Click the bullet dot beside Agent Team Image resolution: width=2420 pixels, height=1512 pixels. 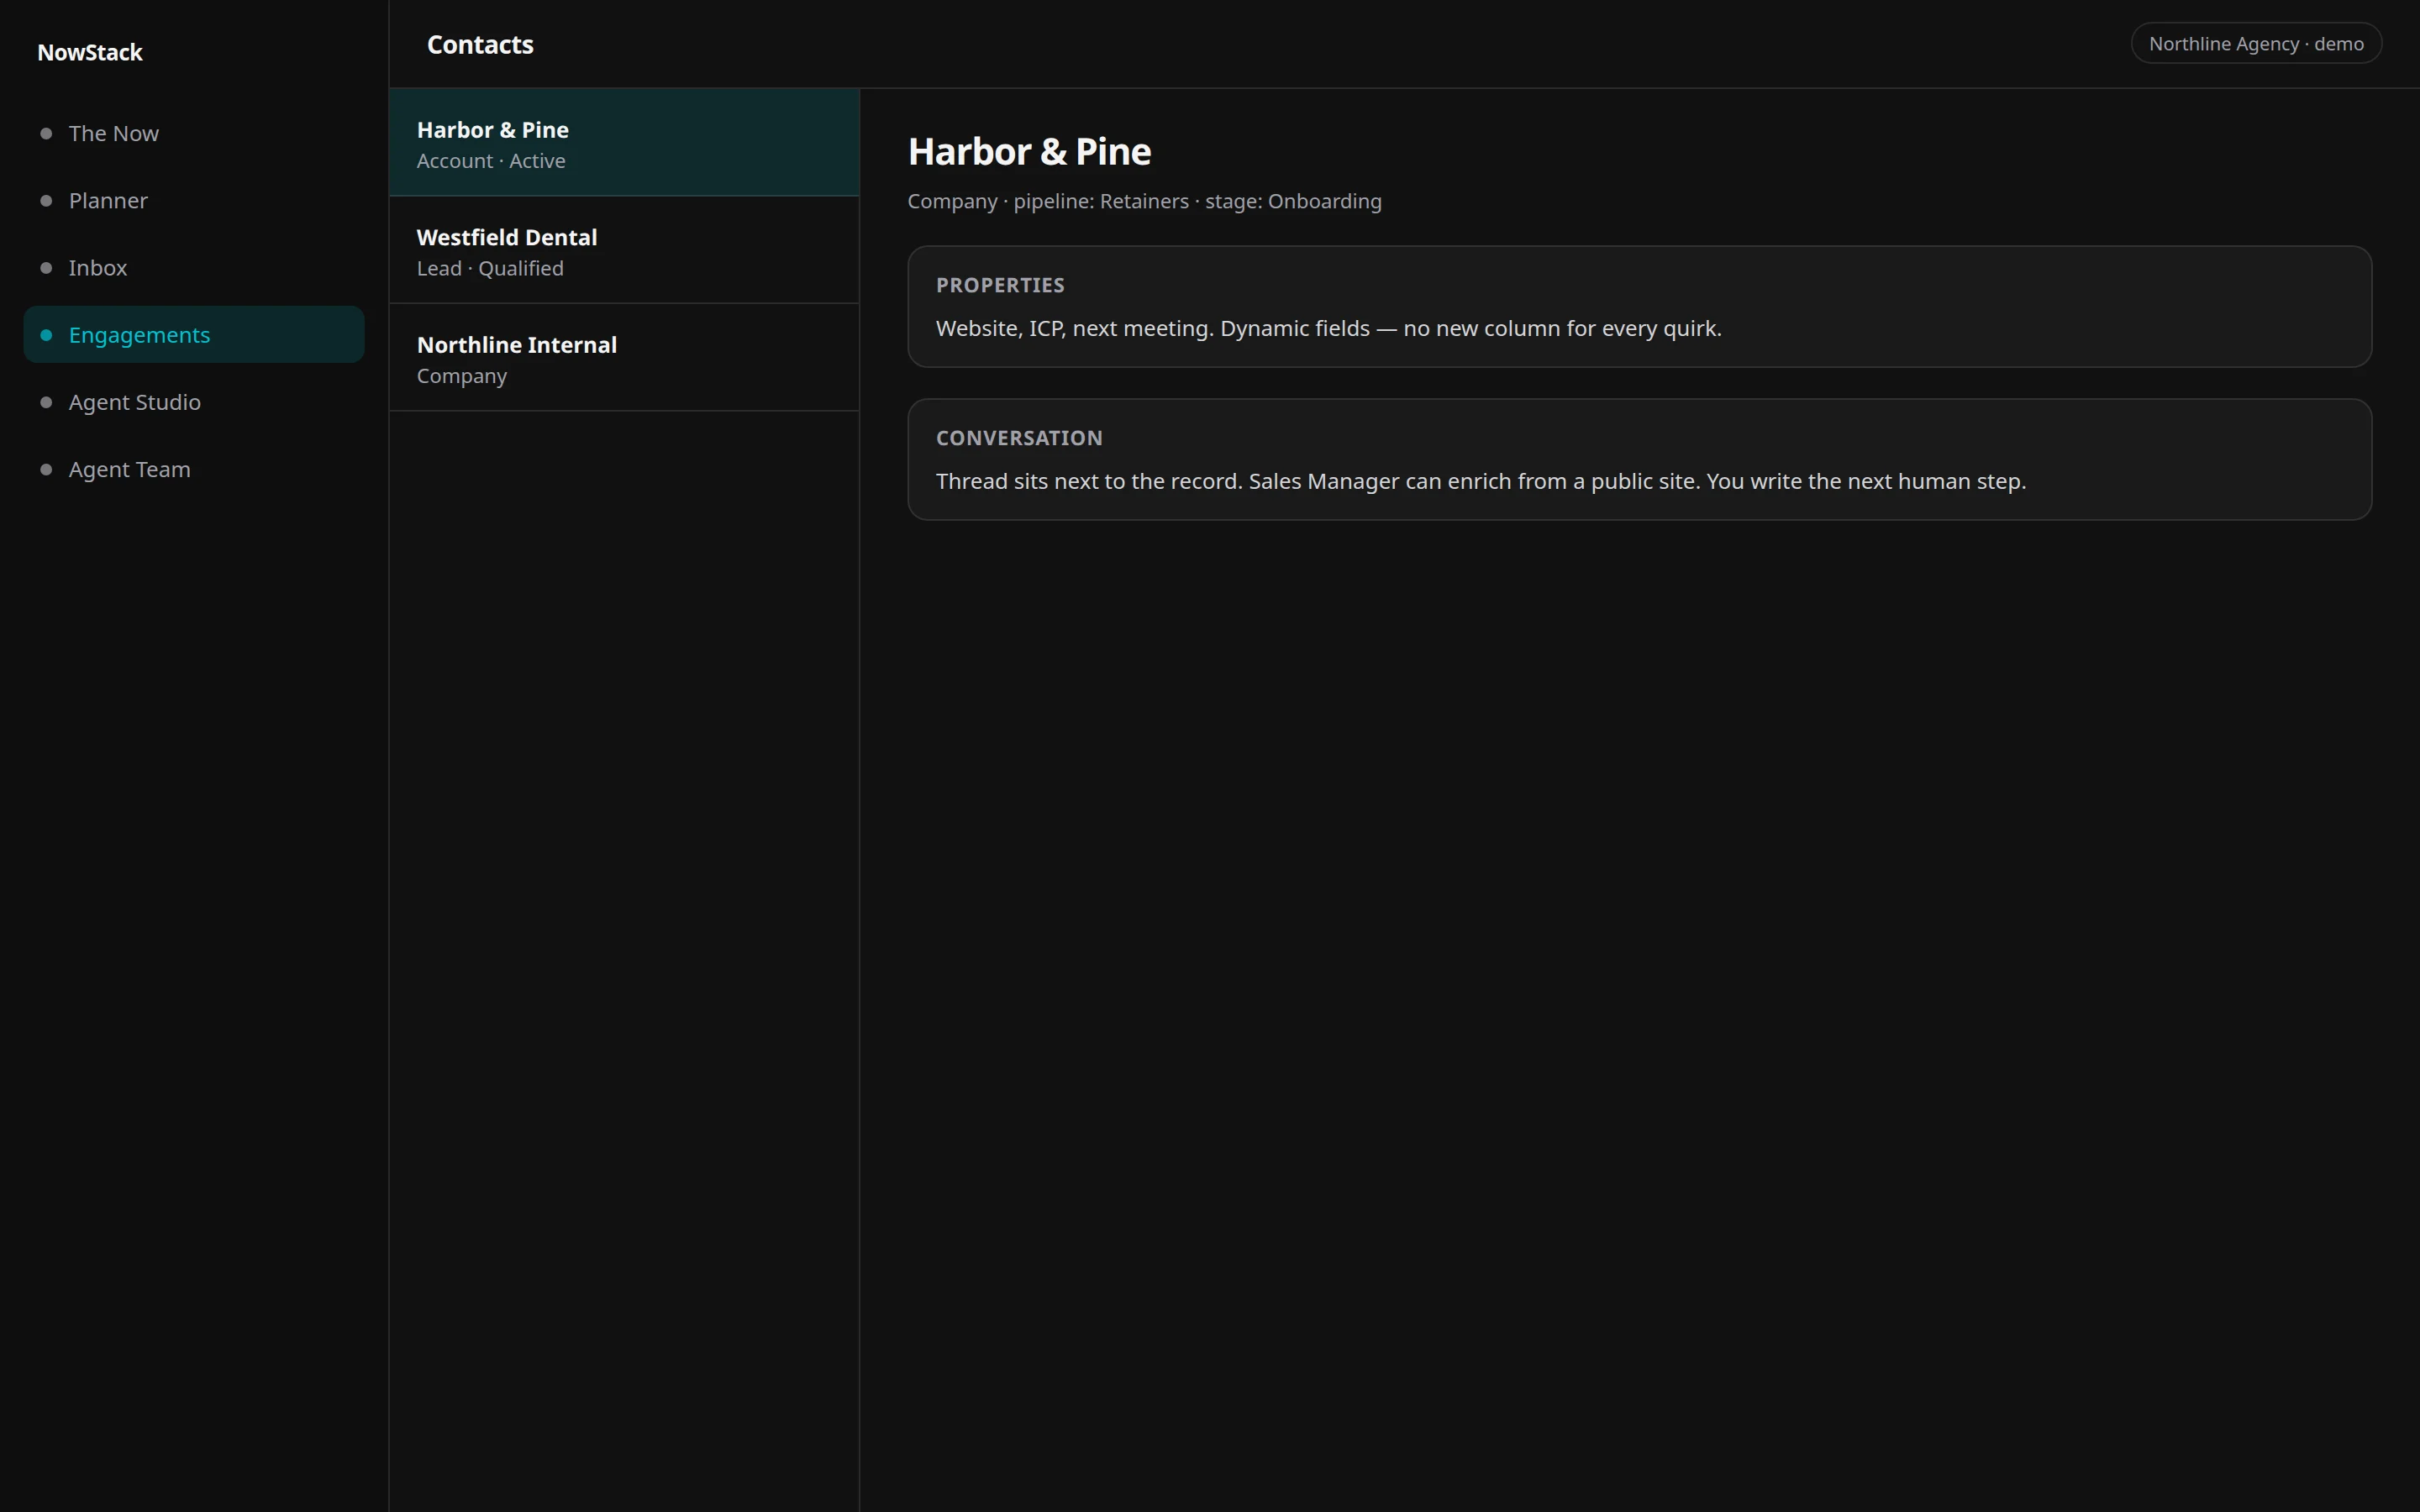(x=46, y=469)
